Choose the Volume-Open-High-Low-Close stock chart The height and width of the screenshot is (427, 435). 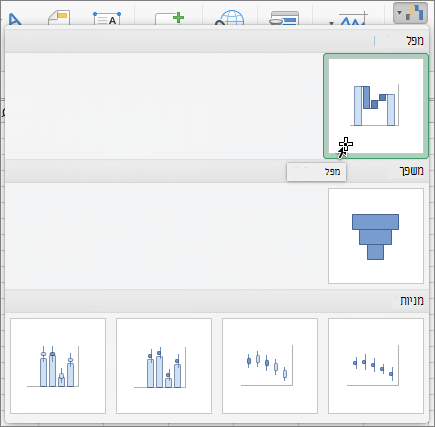pyautogui.click(x=58, y=366)
